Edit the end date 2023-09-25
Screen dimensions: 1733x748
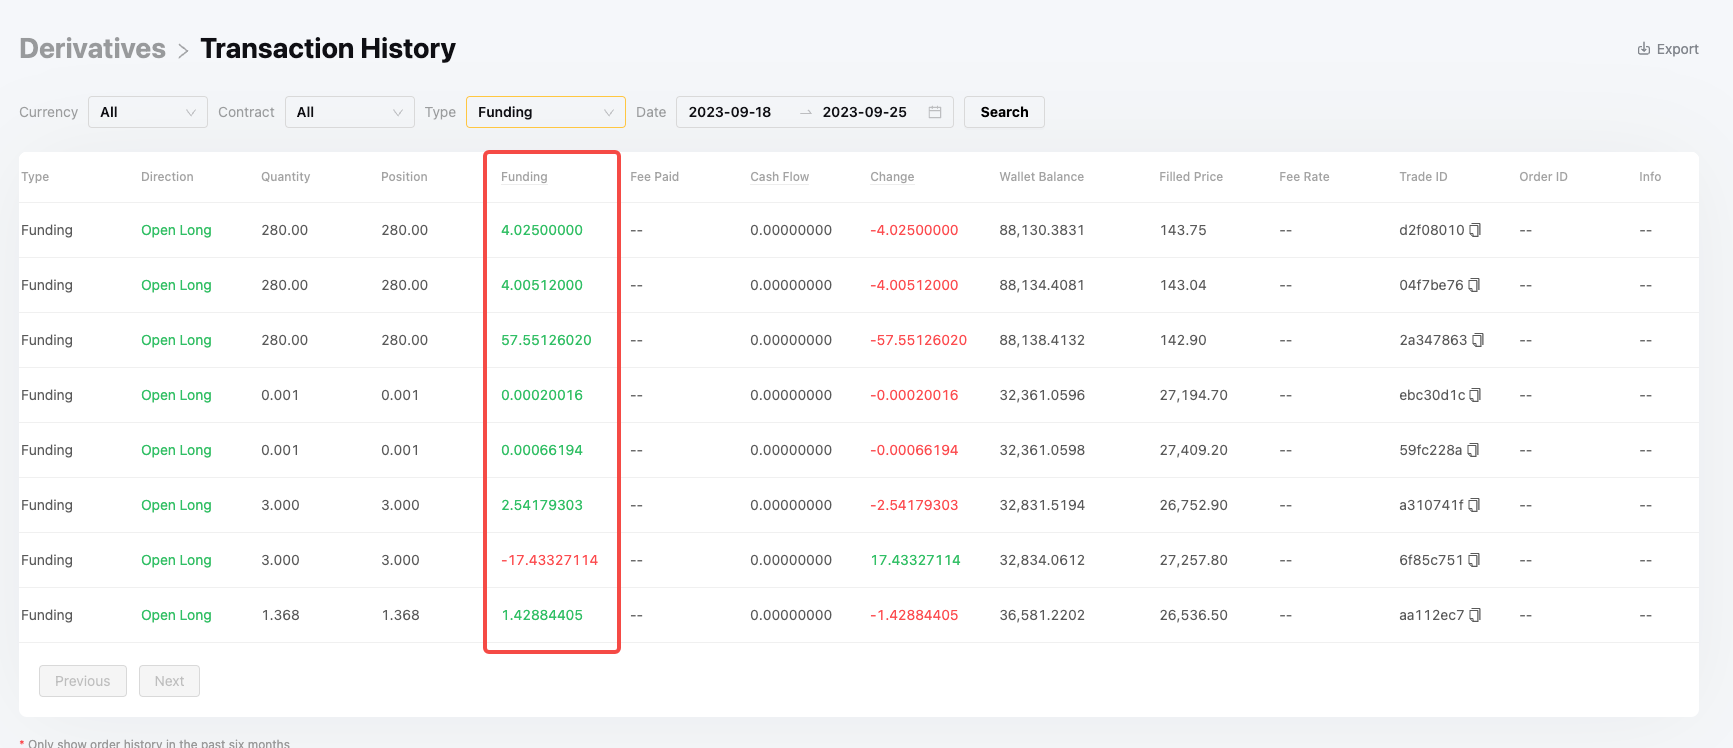click(x=864, y=112)
